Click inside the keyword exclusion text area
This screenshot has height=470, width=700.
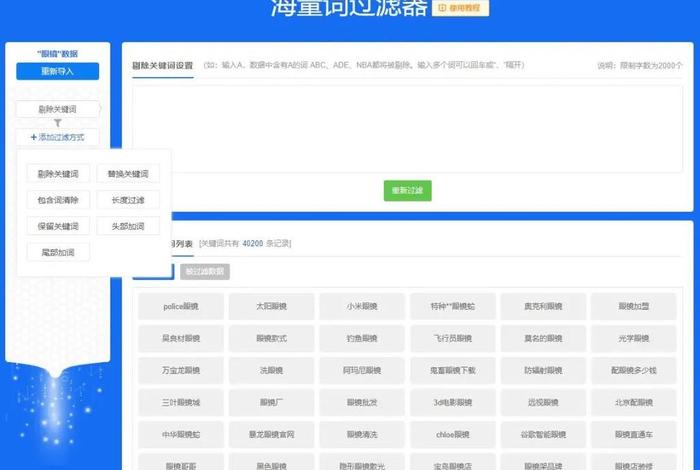pos(407,129)
